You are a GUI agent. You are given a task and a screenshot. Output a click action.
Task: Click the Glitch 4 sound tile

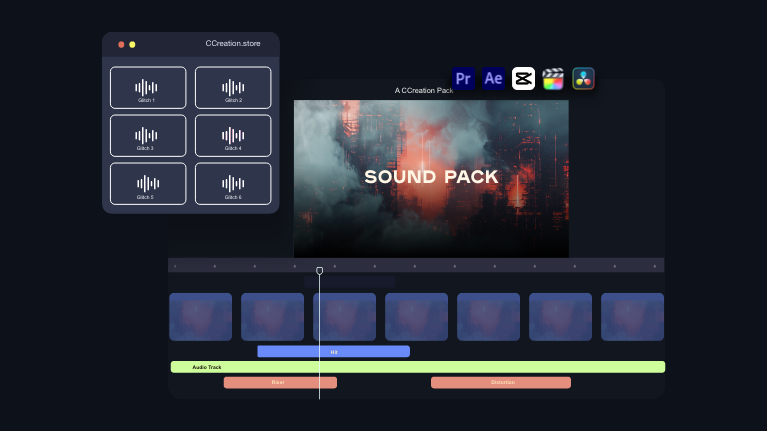pyautogui.click(x=233, y=136)
